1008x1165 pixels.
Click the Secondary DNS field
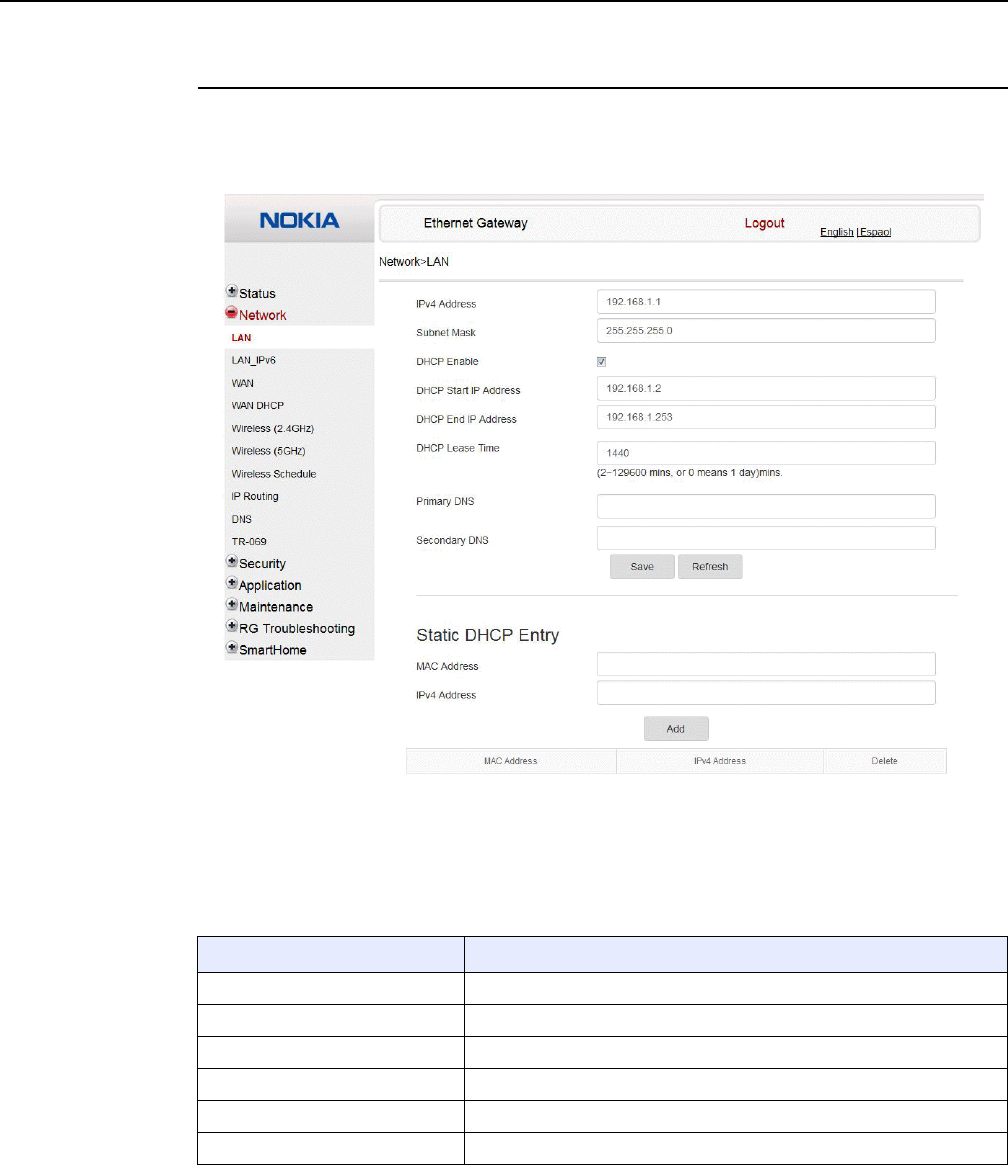coord(766,538)
